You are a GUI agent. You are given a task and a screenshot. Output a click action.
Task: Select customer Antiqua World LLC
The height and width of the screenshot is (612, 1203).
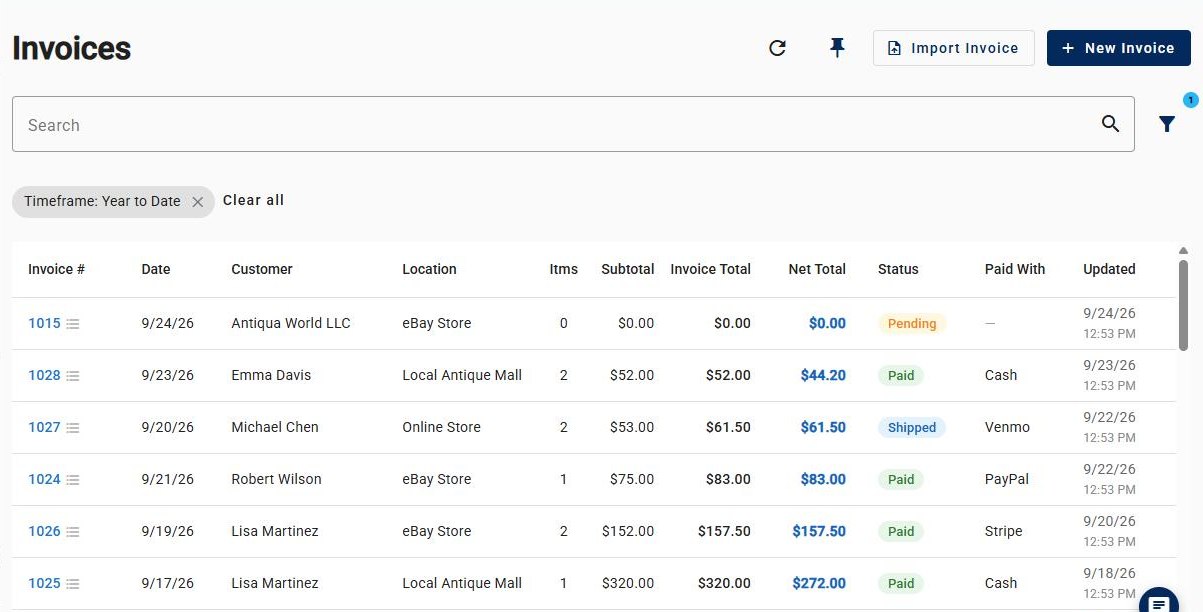tap(291, 323)
